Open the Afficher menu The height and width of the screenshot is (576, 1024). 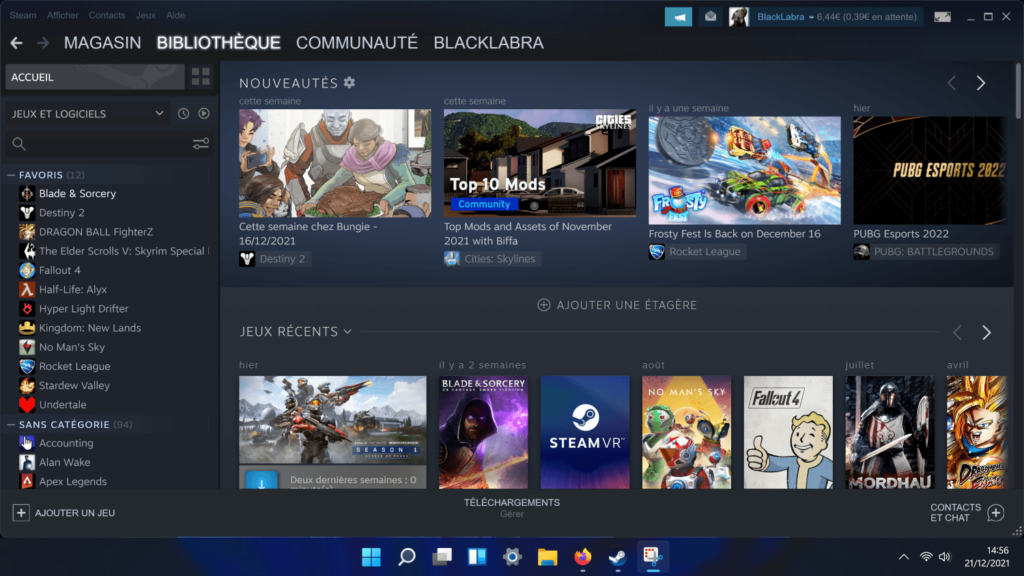click(63, 15)
